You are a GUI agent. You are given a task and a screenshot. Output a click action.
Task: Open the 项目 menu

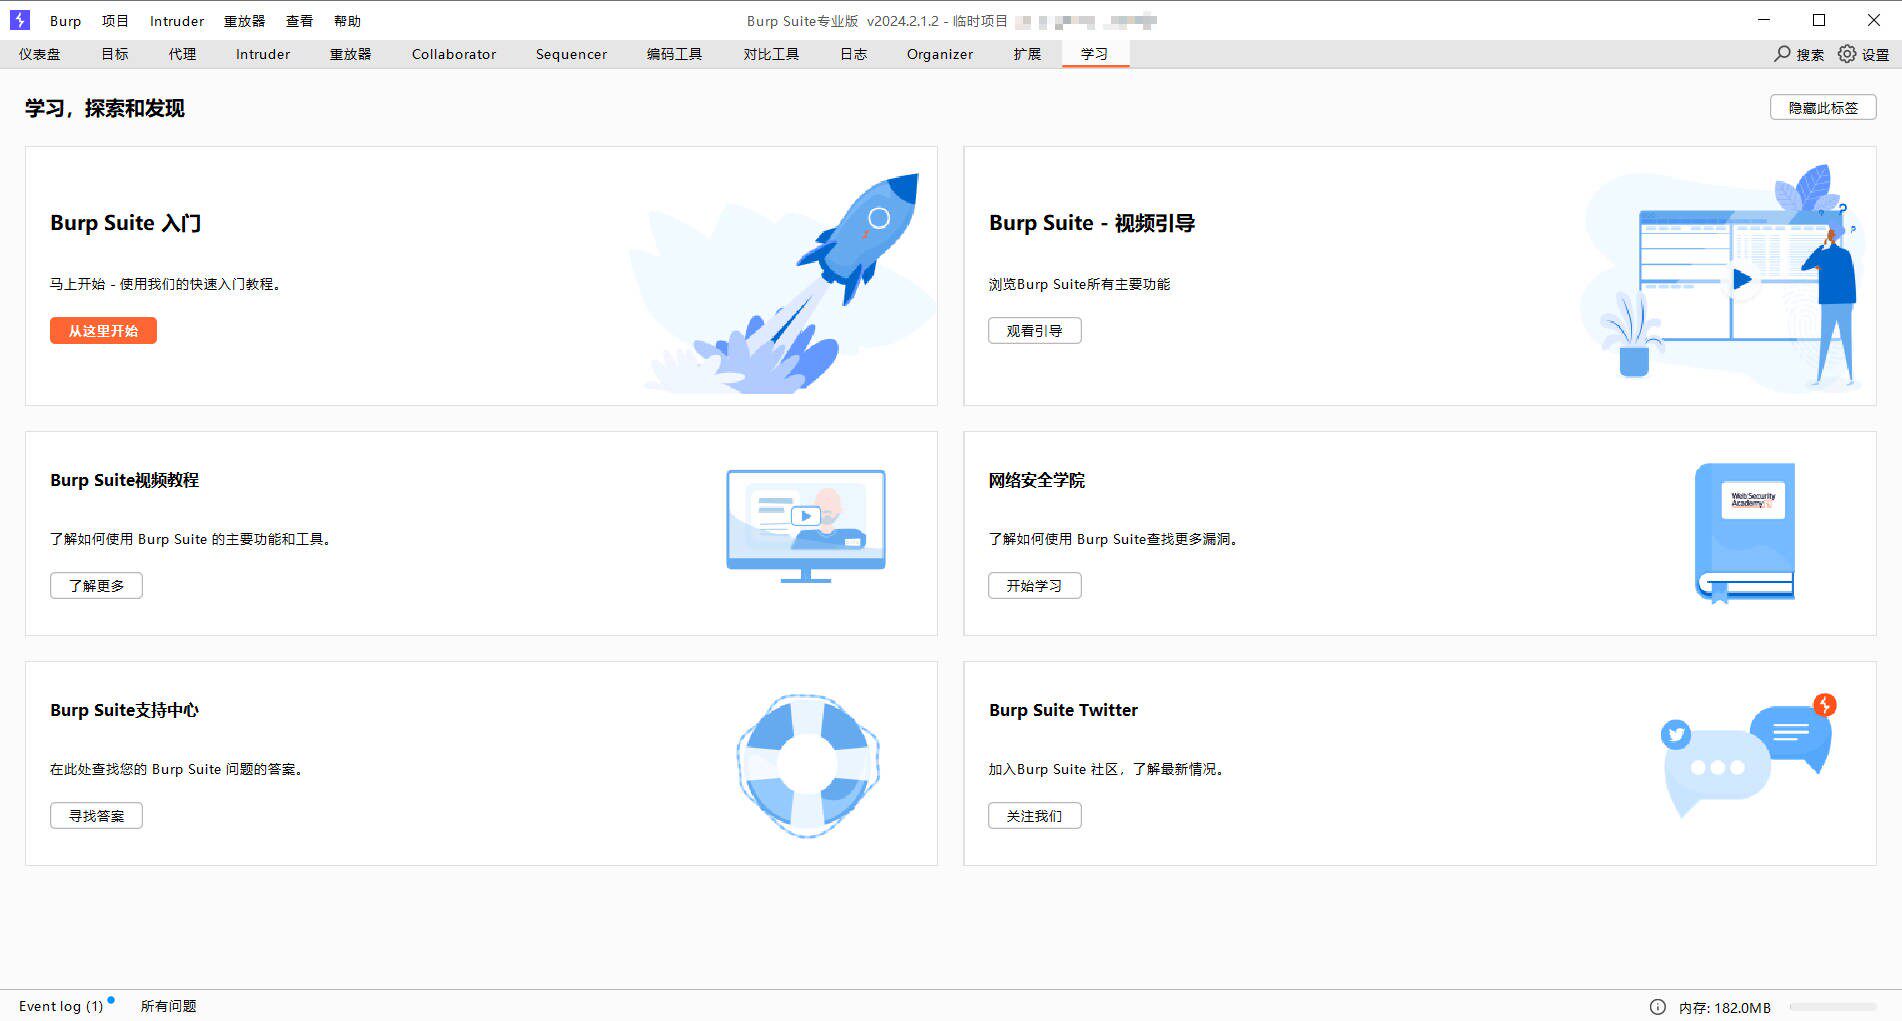[x=115, y=21]
